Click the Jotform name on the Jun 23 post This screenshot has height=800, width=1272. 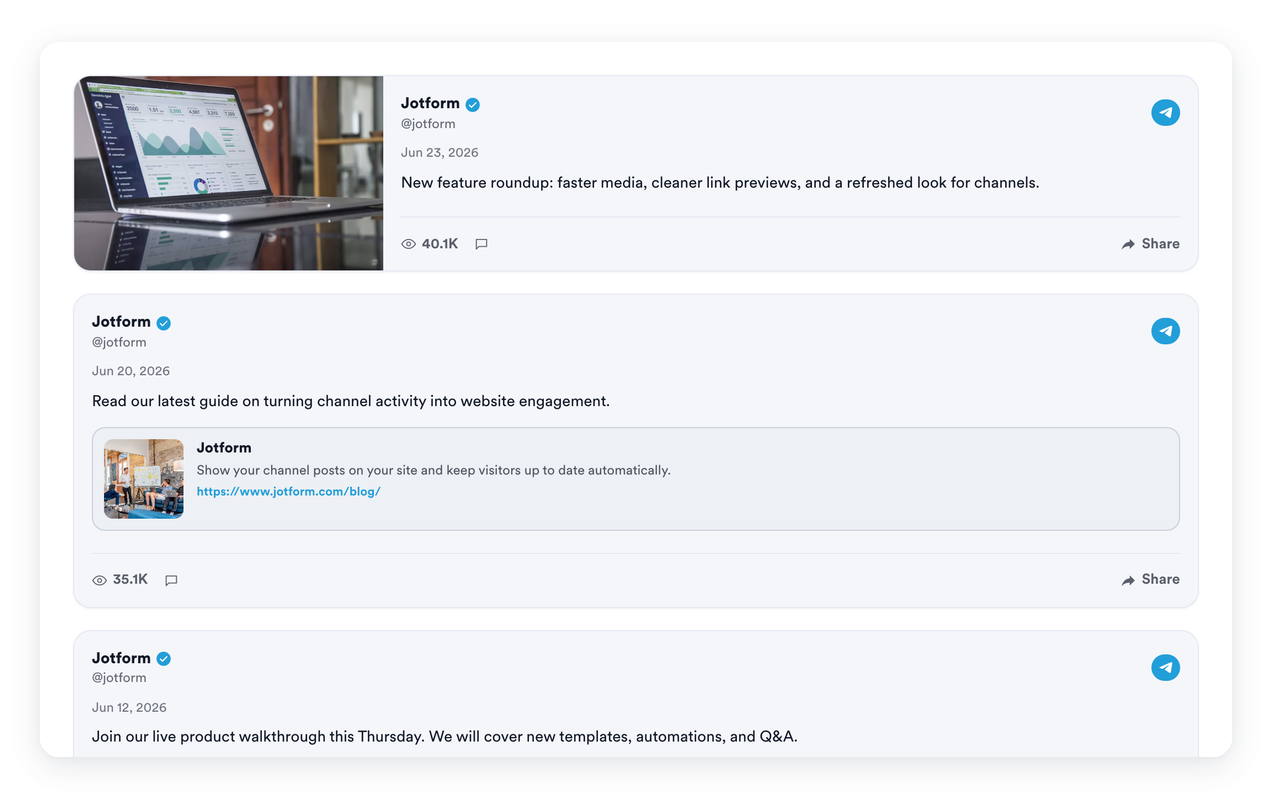click(430, 103)
